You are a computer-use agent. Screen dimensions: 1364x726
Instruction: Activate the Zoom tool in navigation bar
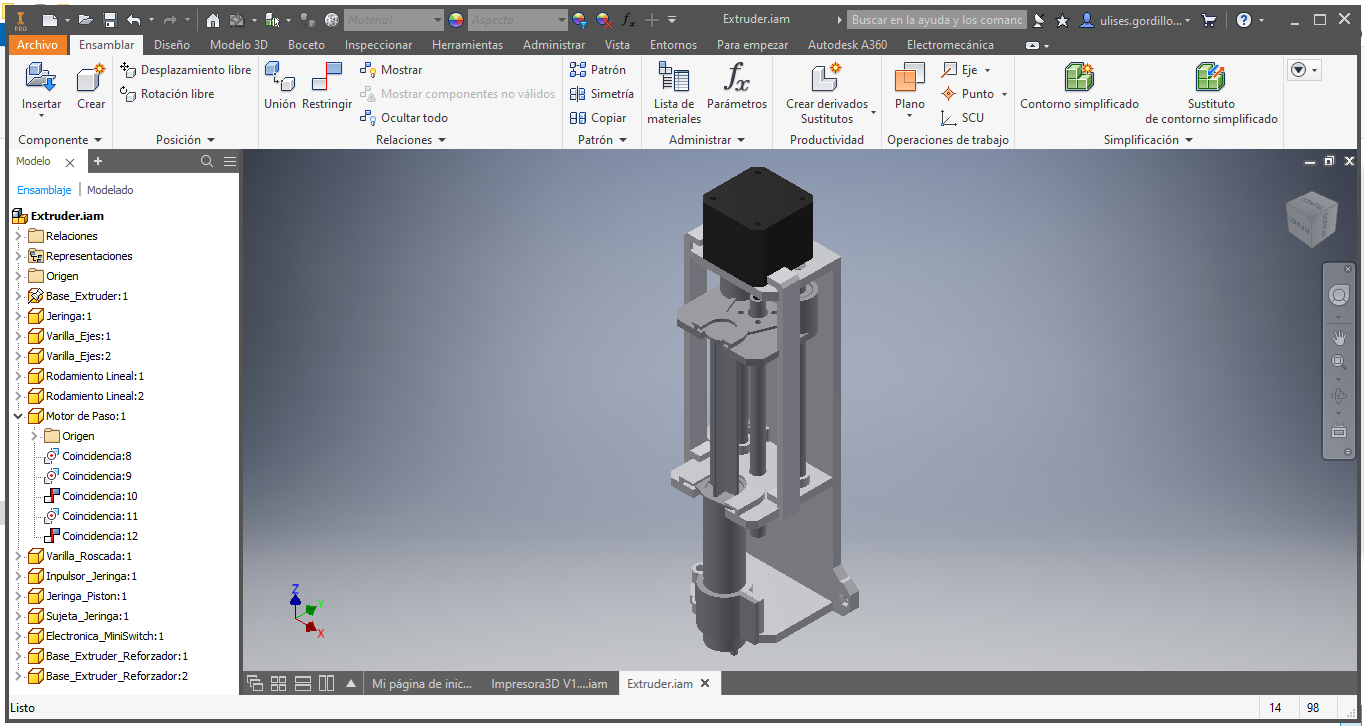1339,362
